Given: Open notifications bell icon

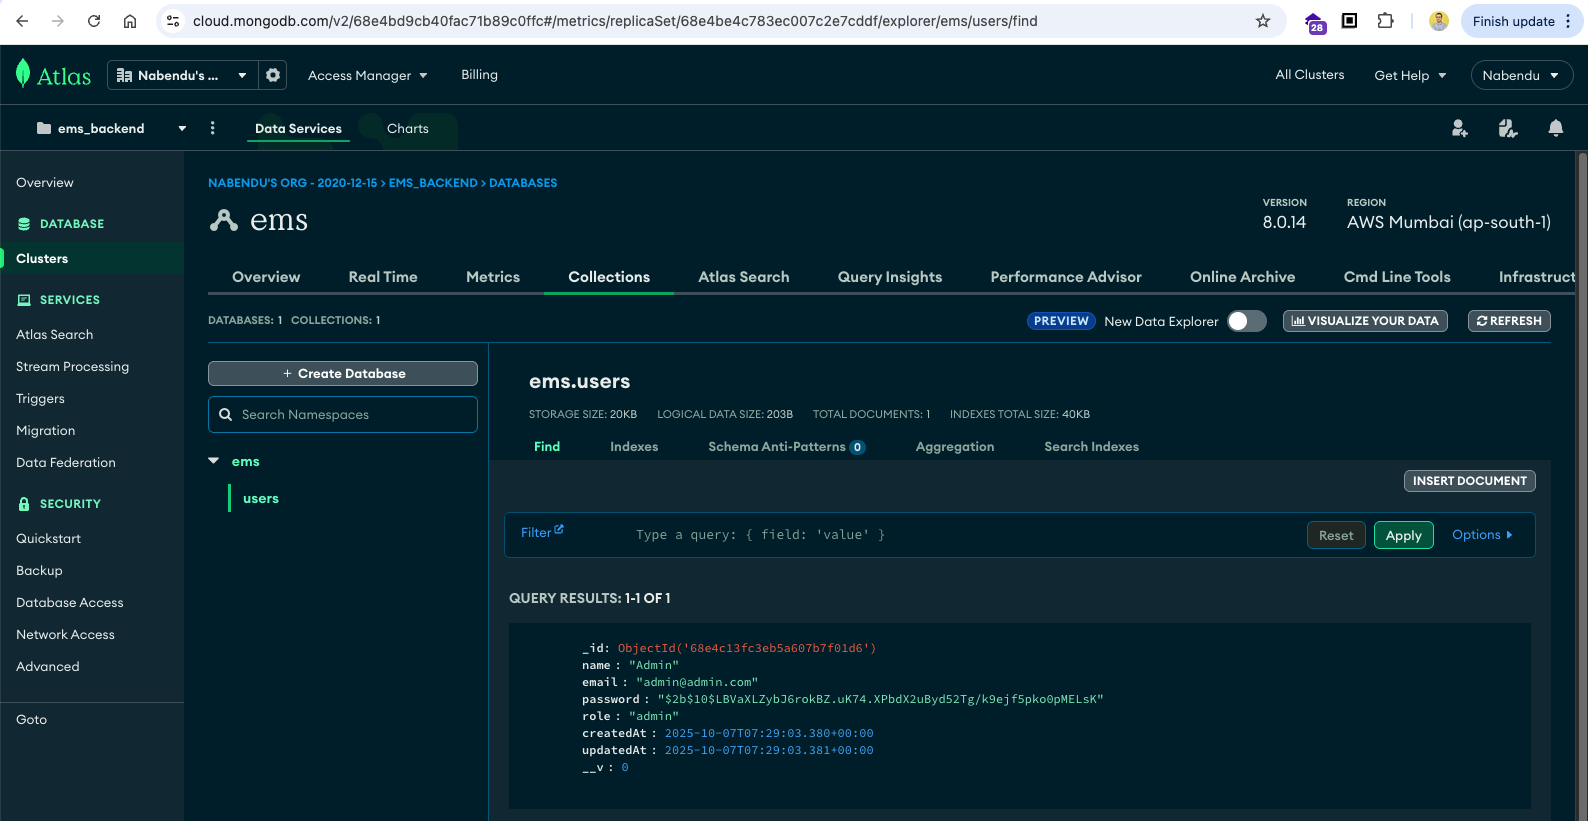Looking at the screenshot, I should point(1556,128).
